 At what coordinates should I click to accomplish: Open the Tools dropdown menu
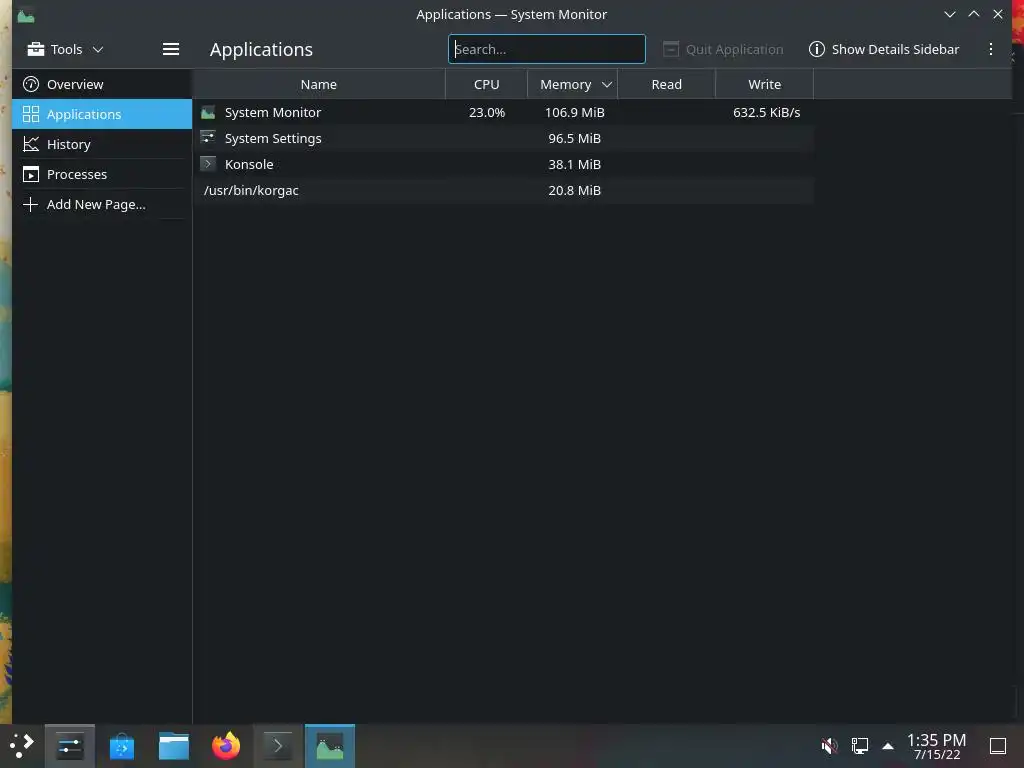pos(65,49)
